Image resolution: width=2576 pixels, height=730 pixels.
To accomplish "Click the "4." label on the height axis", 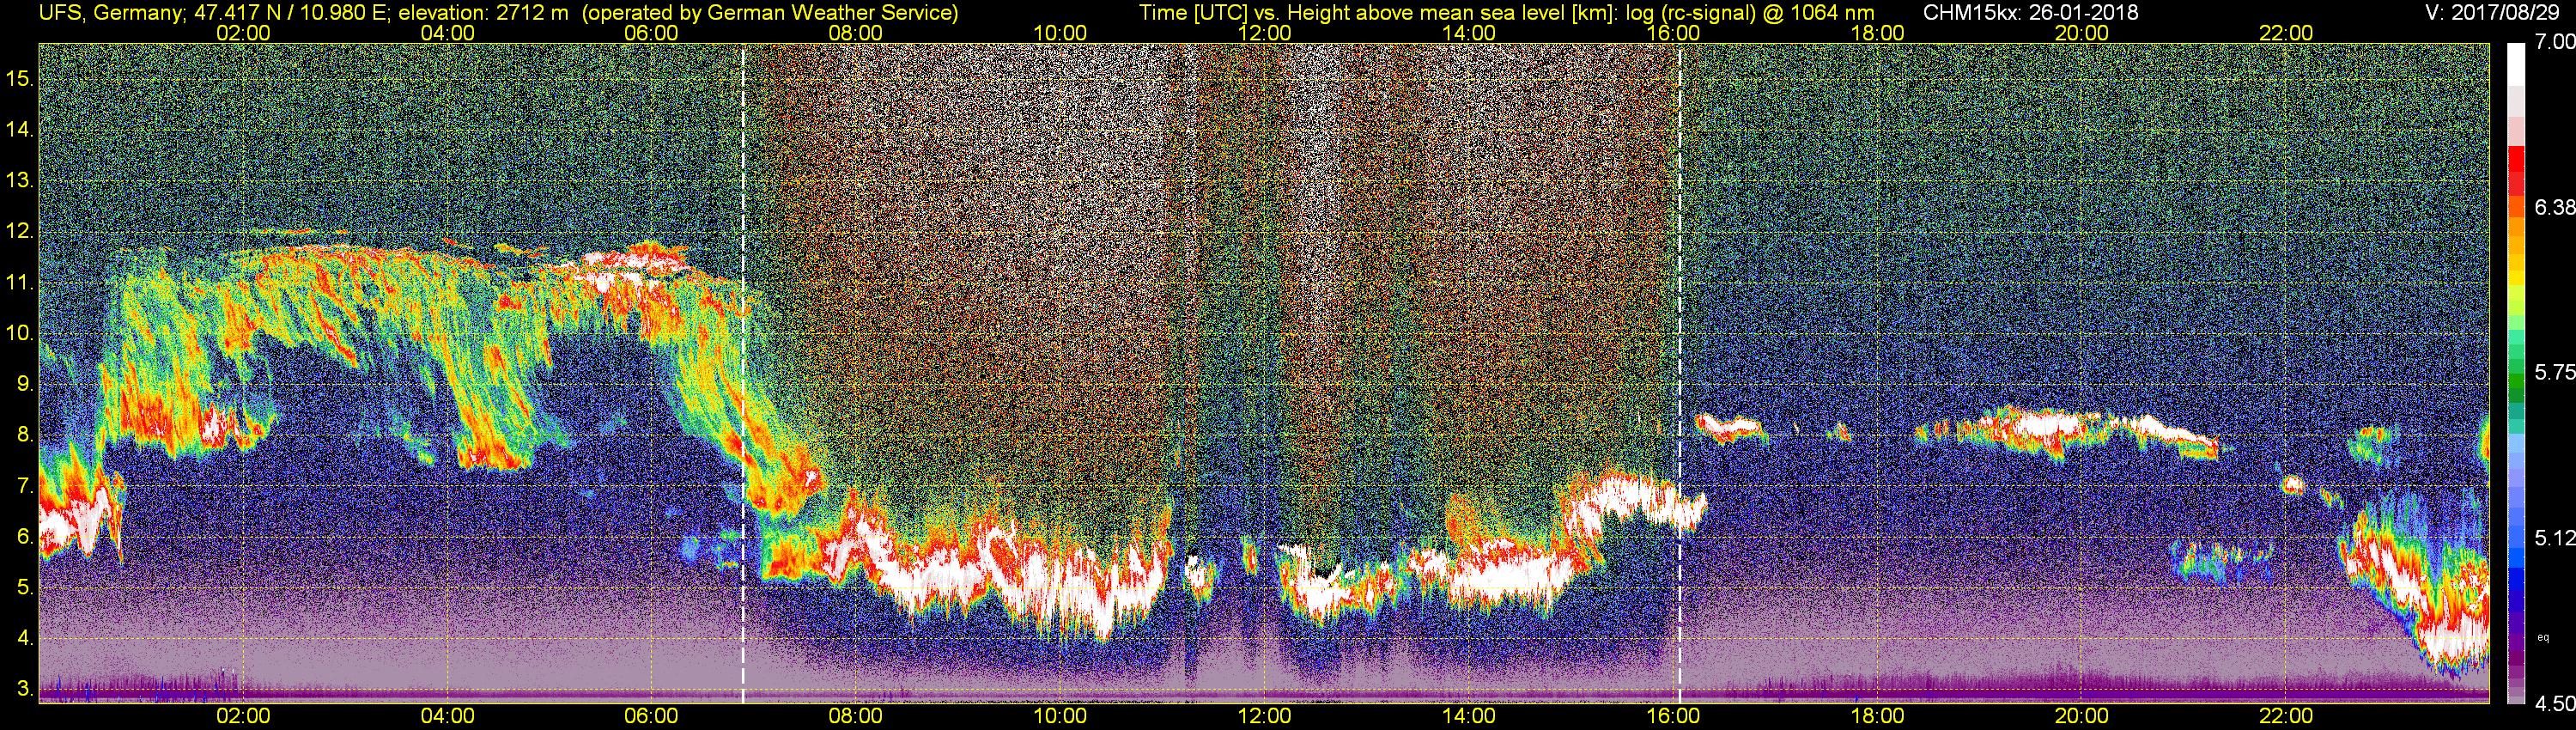I will [x=24, y=639].
